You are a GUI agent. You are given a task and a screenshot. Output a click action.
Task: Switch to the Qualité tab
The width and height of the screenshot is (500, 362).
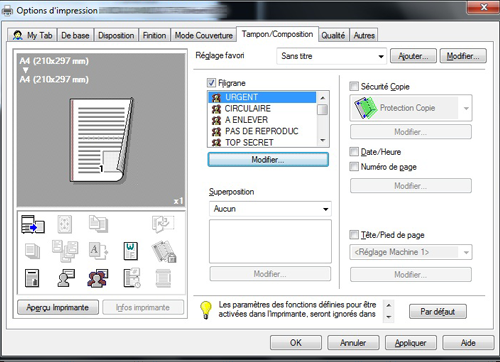tap(333, 35)
